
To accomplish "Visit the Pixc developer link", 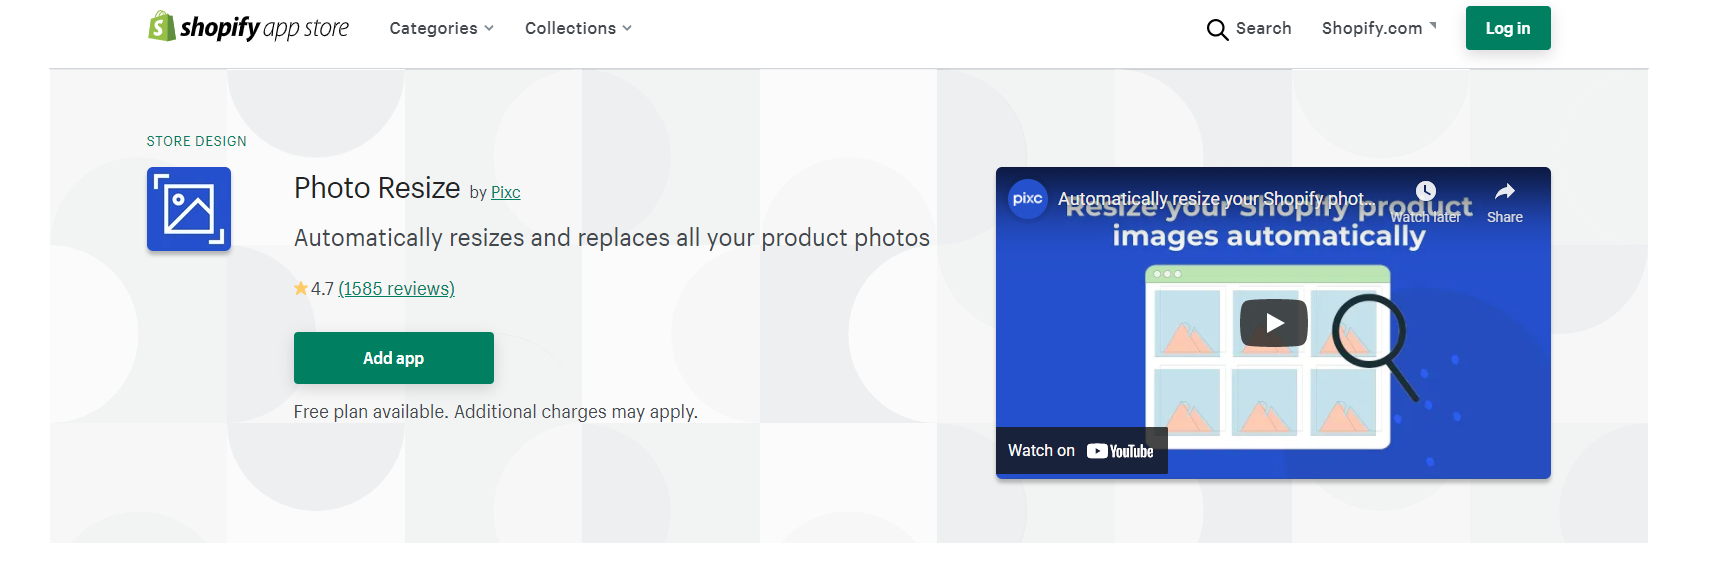I will pyautogui.click(x=505, y=192).
